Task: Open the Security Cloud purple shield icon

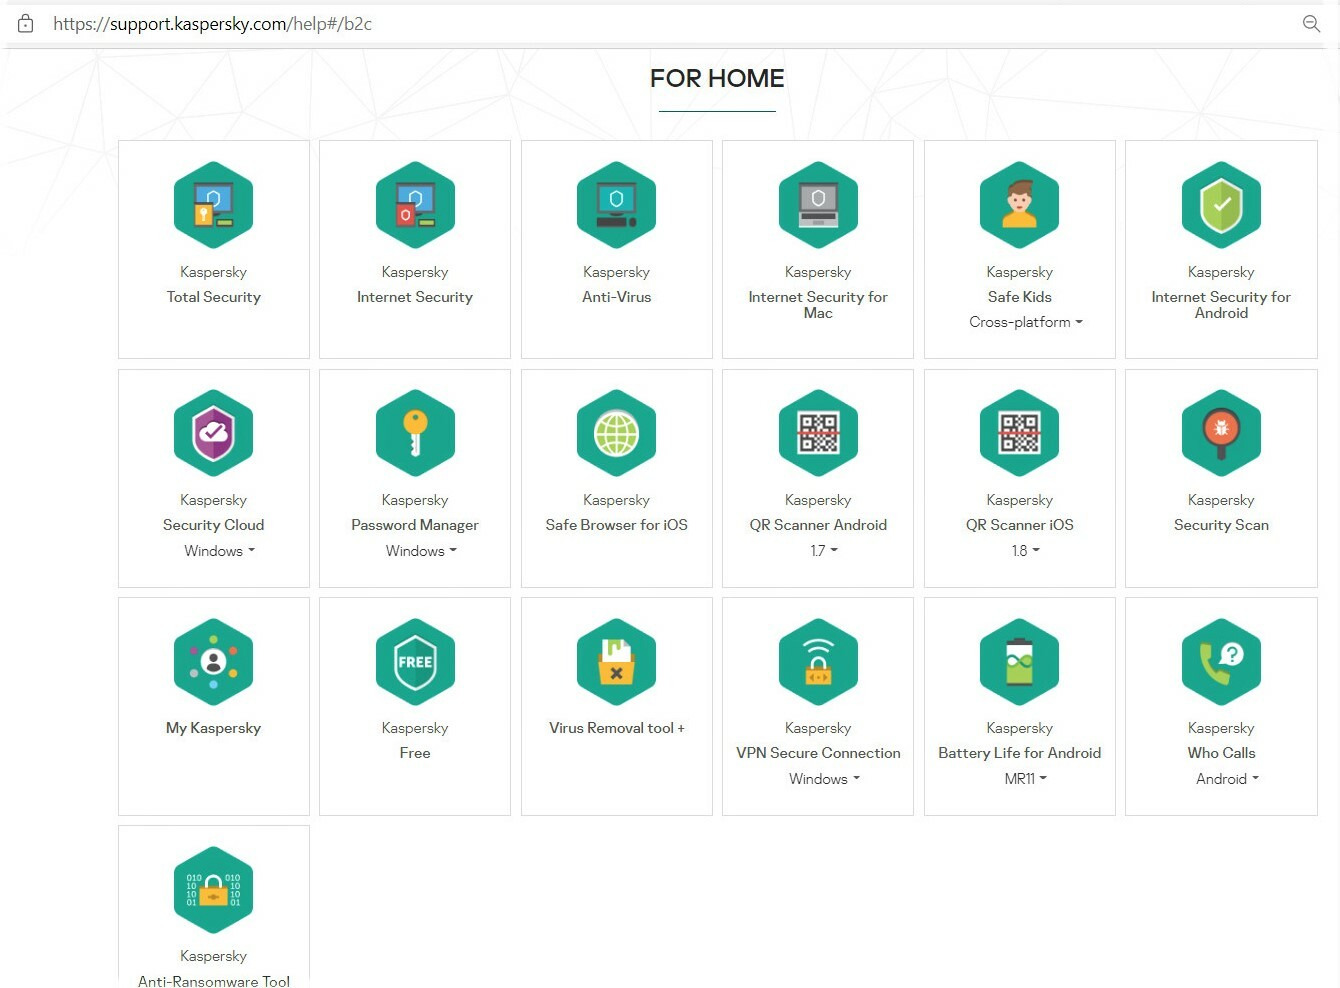Action: [x=213, y=433]
